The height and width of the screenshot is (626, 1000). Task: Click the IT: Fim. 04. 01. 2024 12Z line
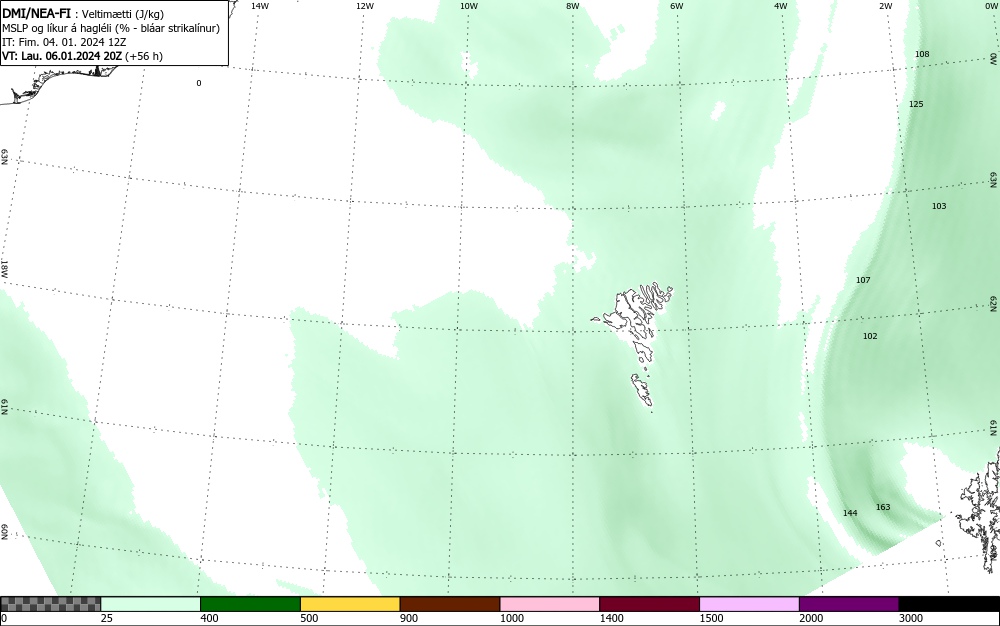(64, 42)
